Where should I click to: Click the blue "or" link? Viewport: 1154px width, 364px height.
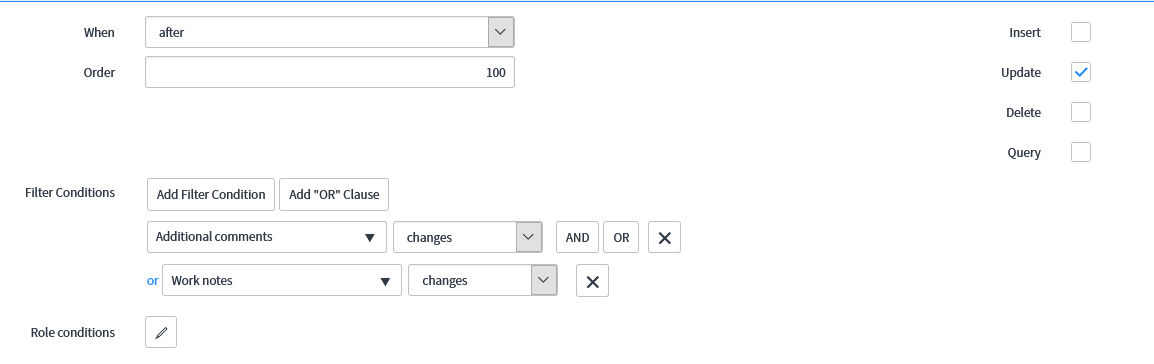point(152,281)
